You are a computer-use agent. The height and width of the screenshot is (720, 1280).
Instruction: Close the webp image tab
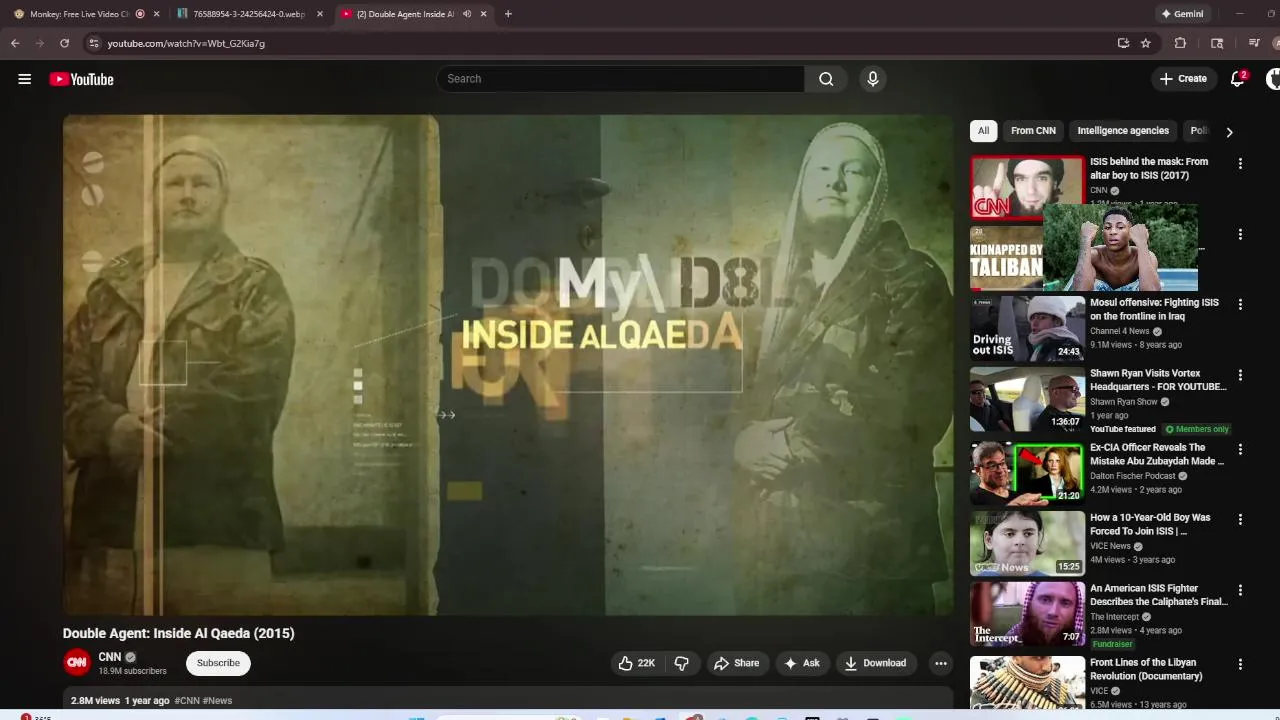point(320,14)
